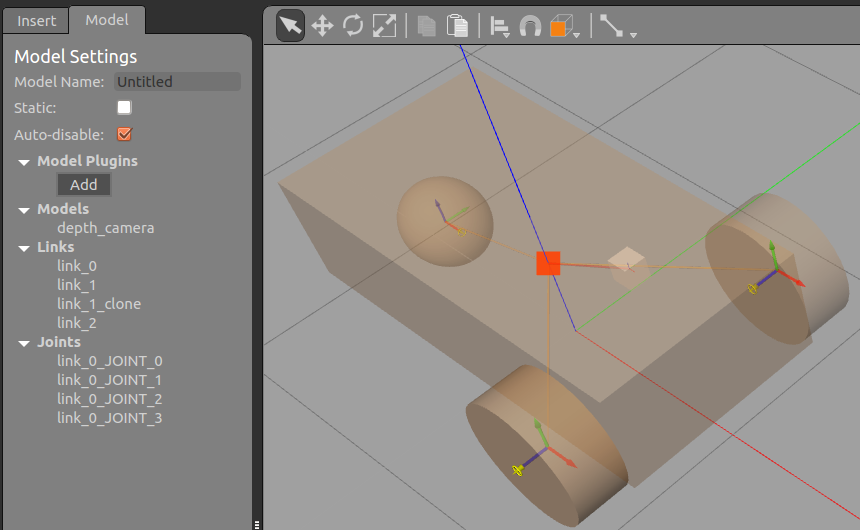
Task: Open the align tool
Action: [500, 27]
